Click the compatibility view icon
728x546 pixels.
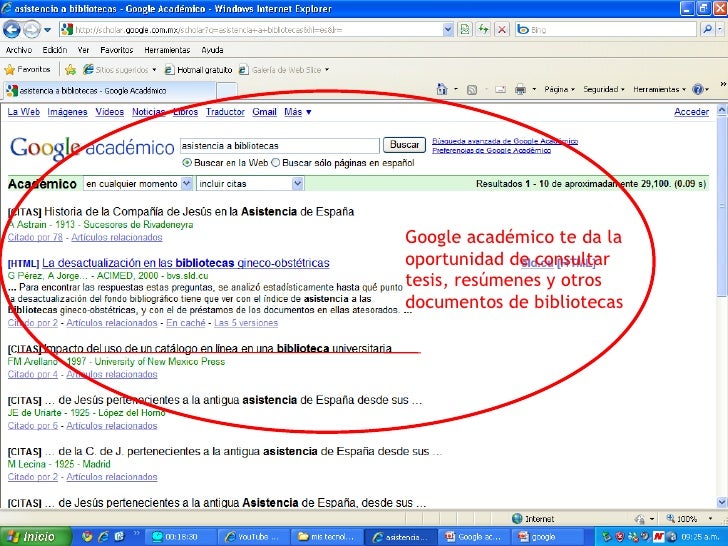tap(464, 30)
